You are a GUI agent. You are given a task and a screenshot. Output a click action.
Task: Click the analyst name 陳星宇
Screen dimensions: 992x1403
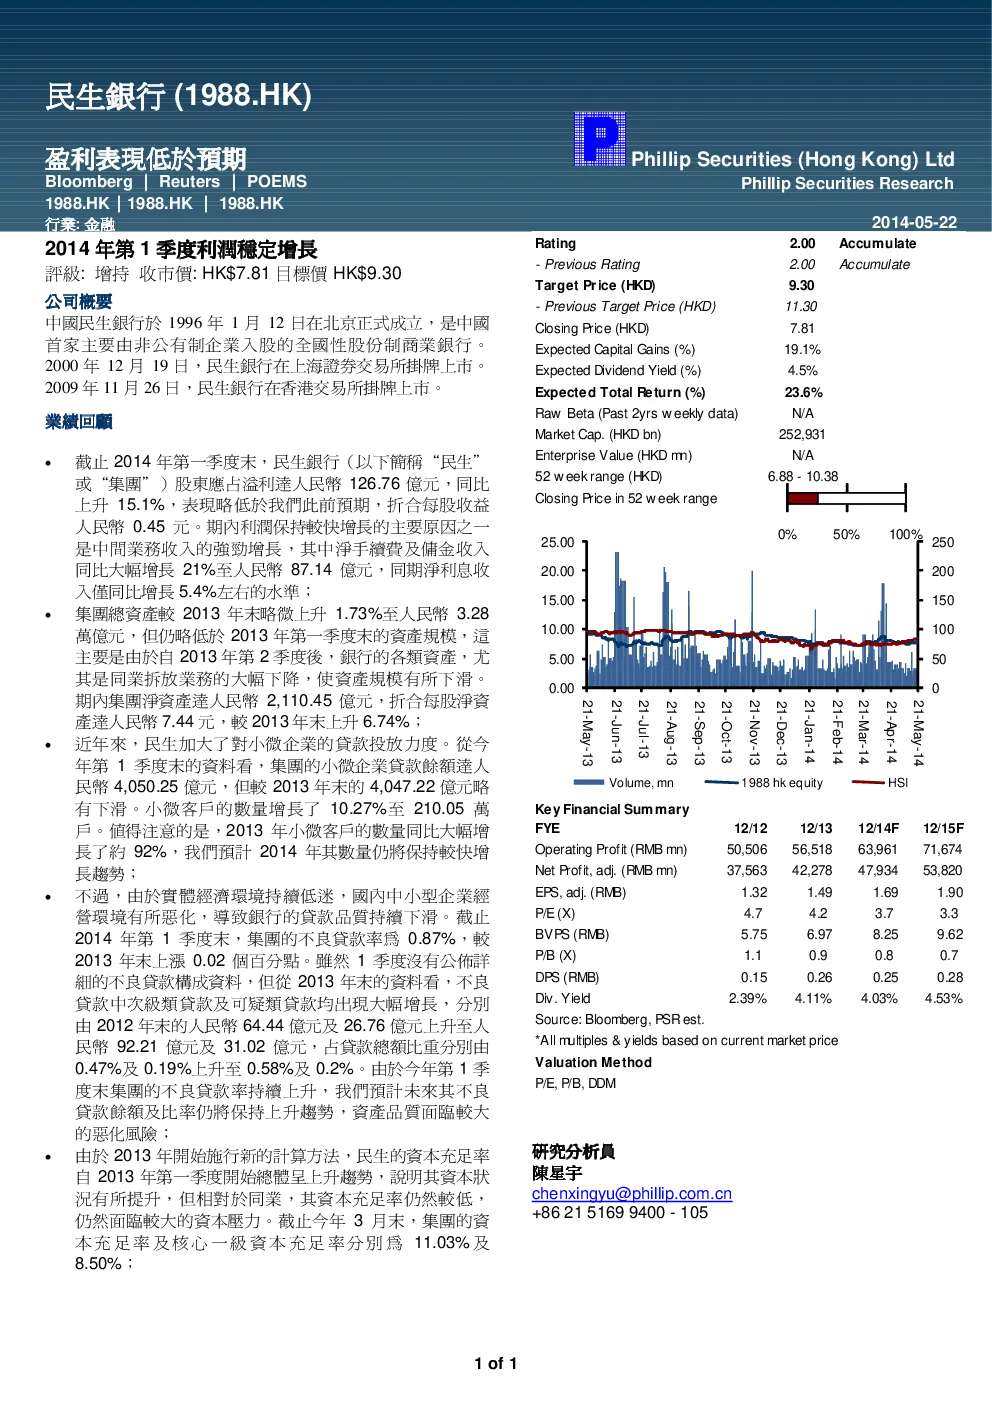[557, 1172]
